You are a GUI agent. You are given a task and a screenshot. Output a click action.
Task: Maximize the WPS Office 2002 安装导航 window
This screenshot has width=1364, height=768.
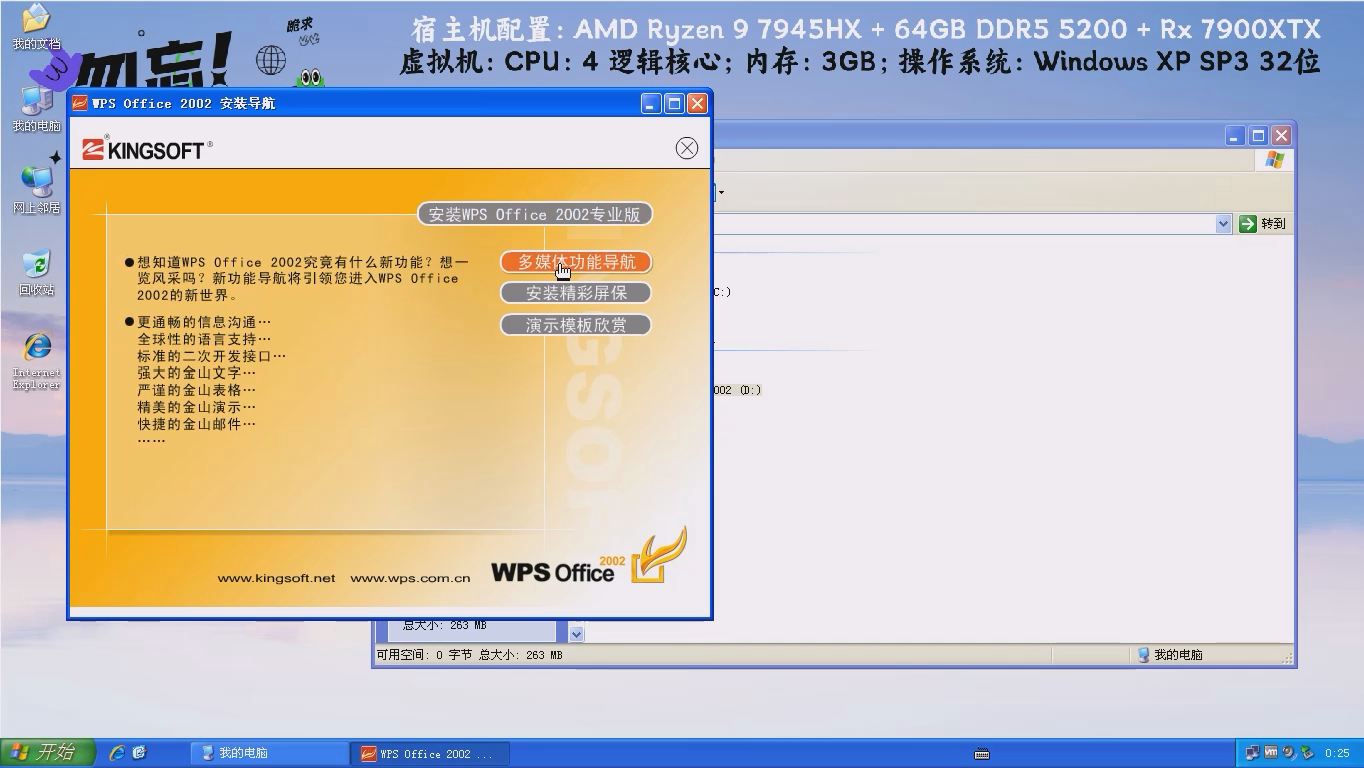coord(674,103)
